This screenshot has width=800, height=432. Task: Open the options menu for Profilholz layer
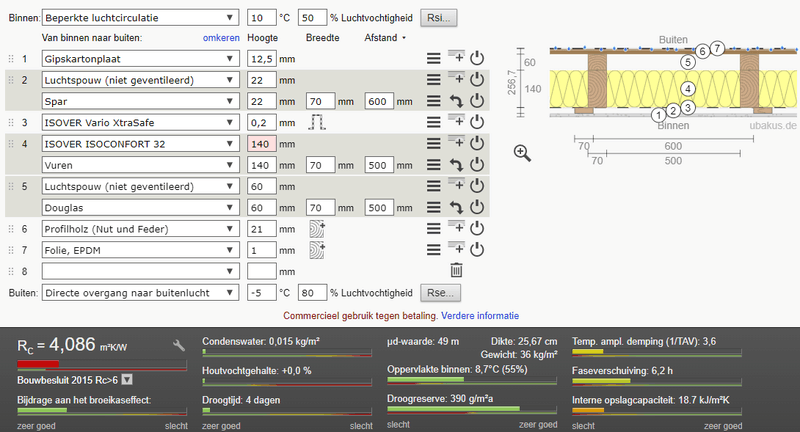tap(434, 228)
